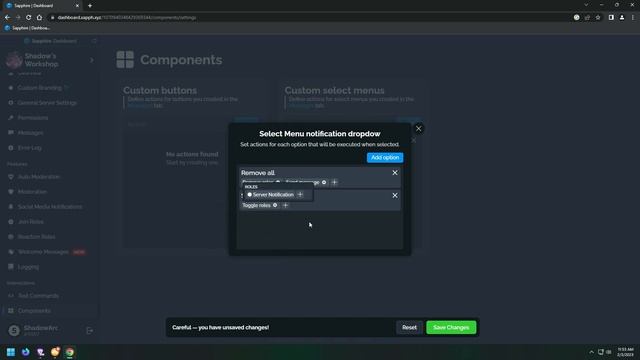Open the tab search chevron in the title bar
Screen dimensions: 640x360
(x=586, y=5)
